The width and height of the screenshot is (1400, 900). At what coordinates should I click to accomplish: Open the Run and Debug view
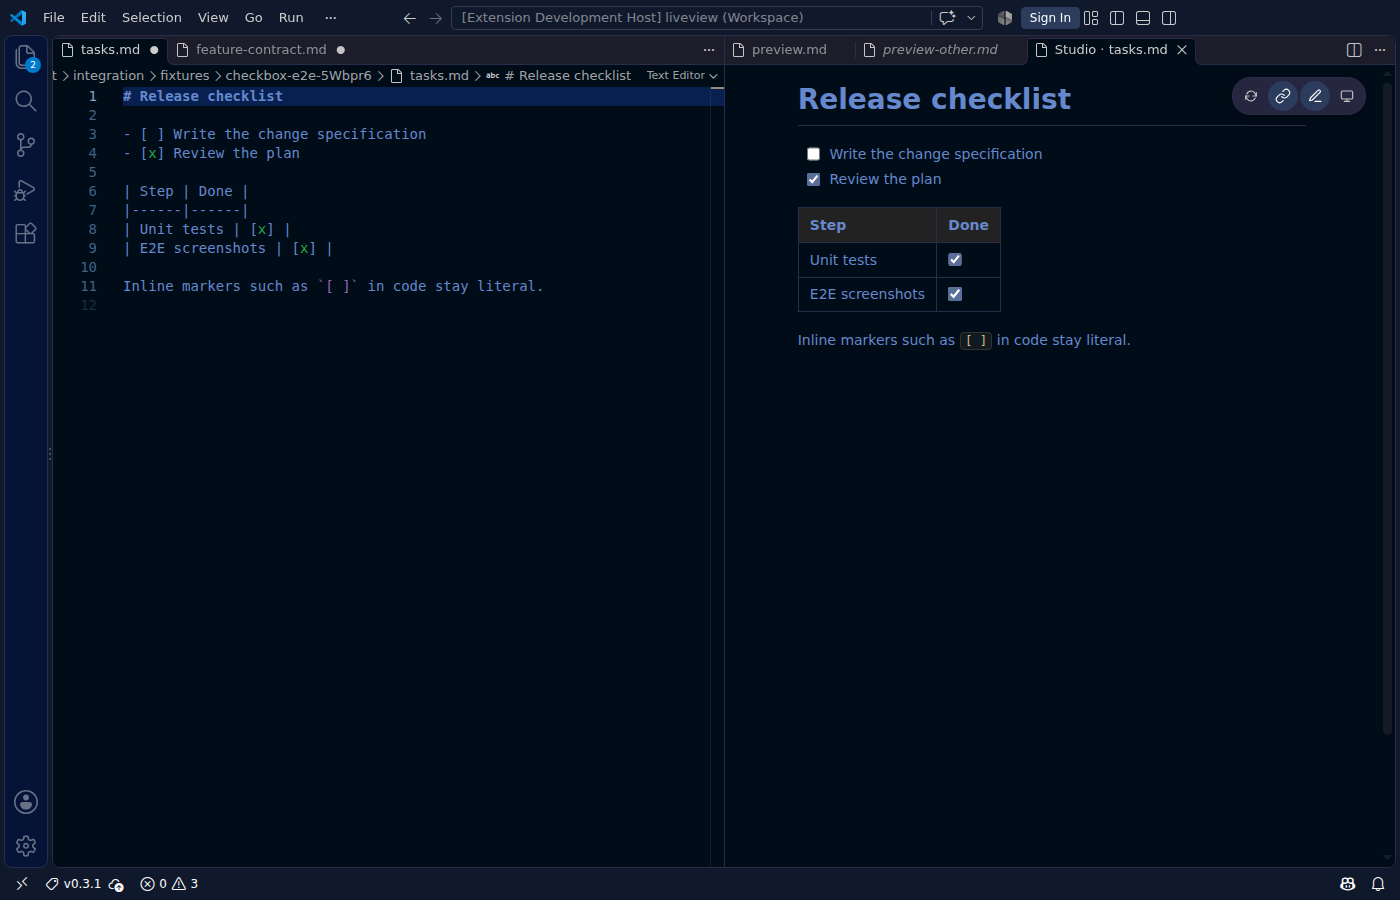pyautogui.click(x=26, y=190)
